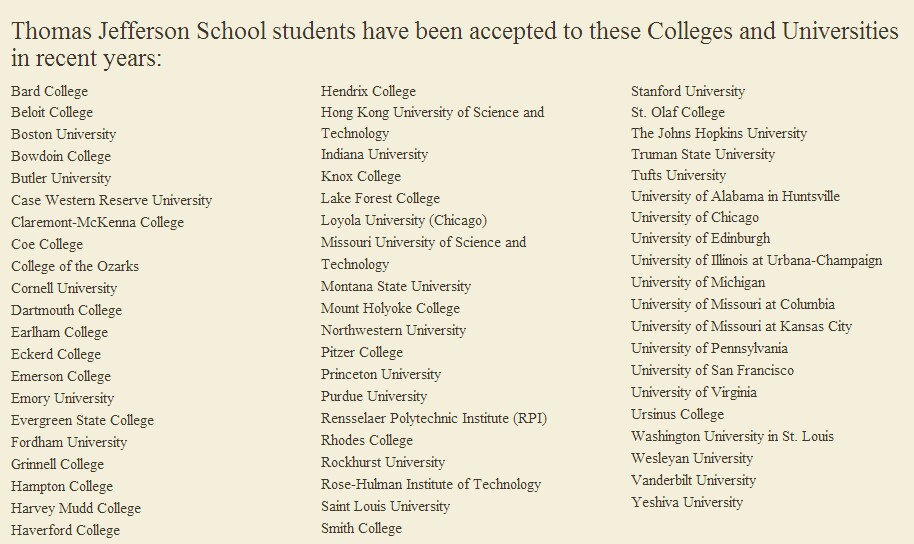The height and width of the screenshot is (544, 914).
Task: Click the Bard College entry
Action: tap(50, 91)
